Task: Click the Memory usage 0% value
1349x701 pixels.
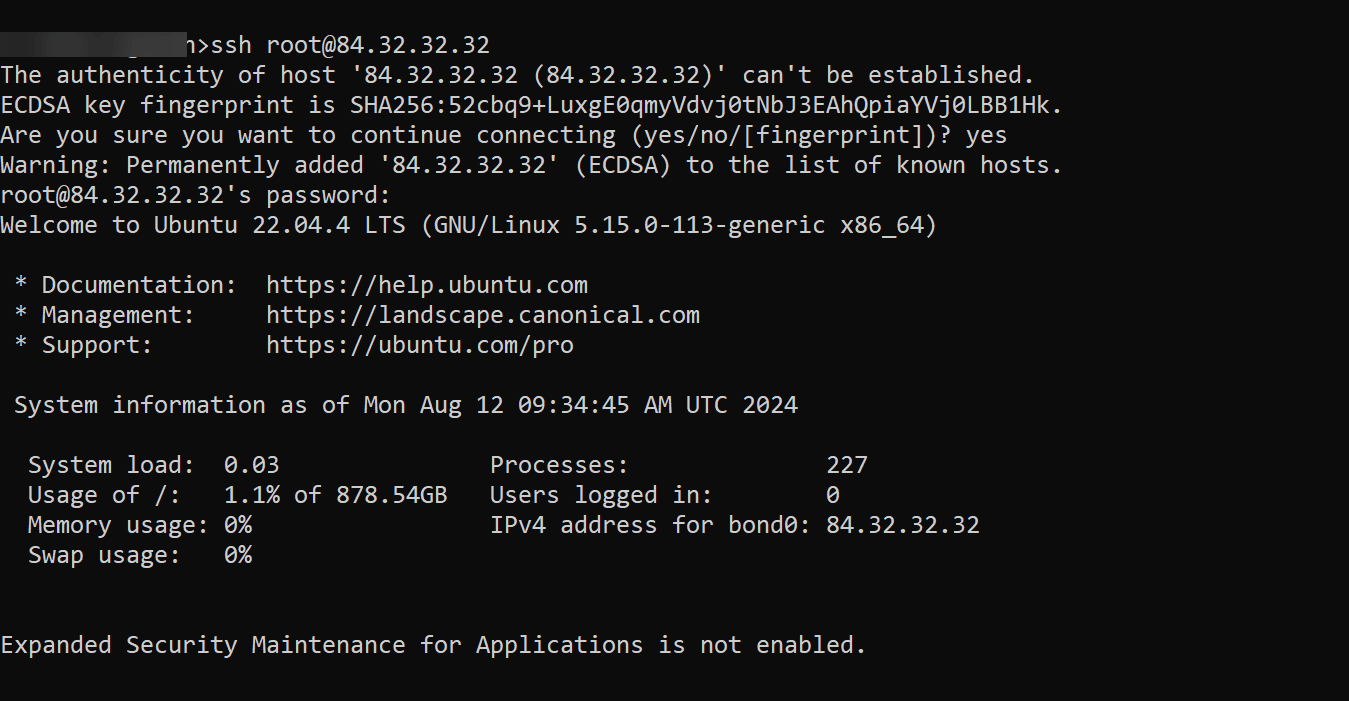Action: (x=238, y=525)
